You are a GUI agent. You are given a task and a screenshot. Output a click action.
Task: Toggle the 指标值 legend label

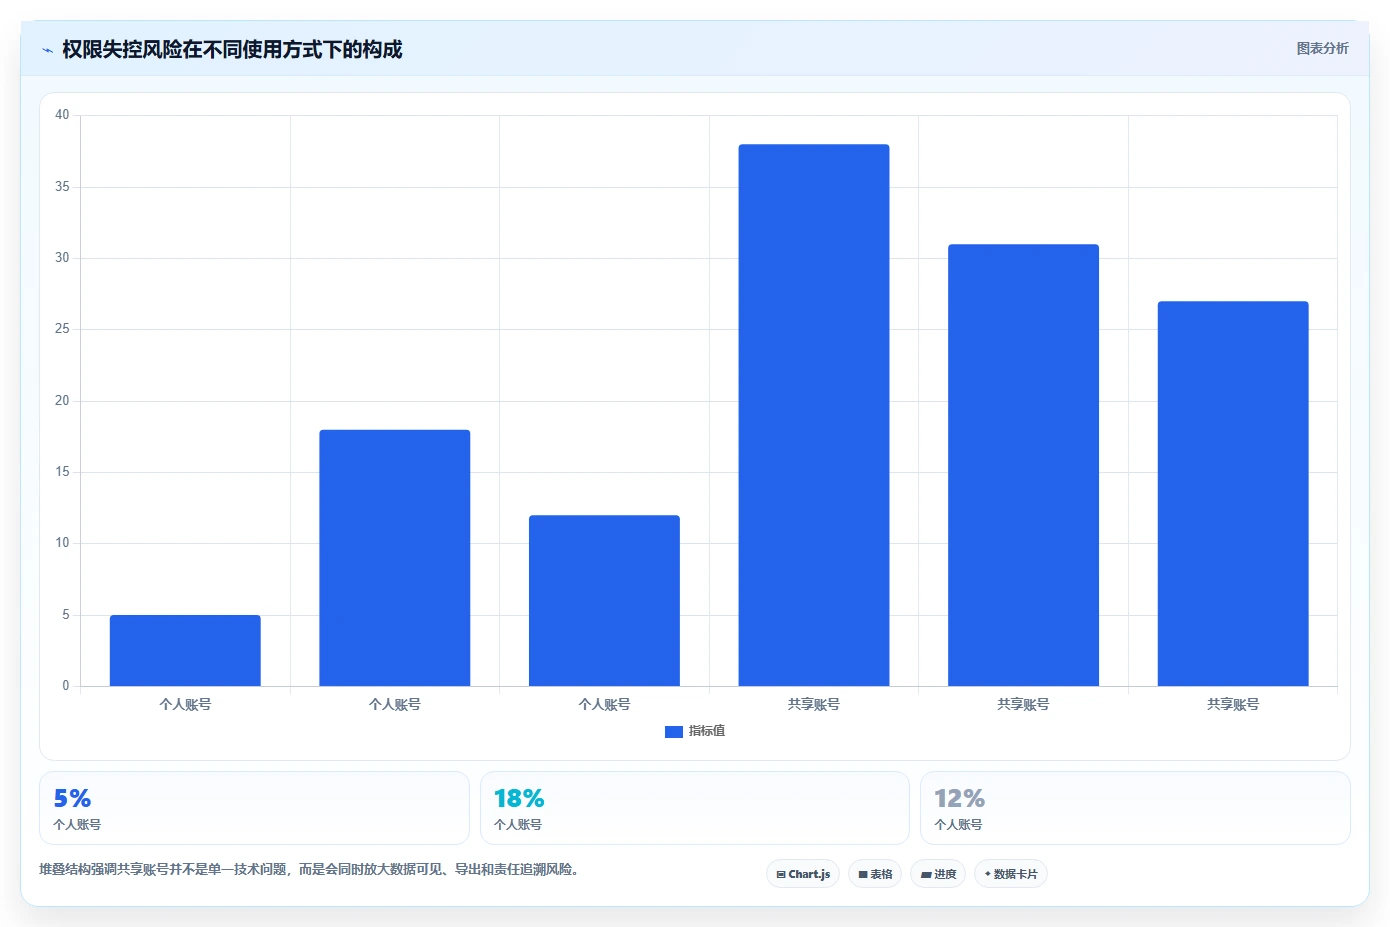[x=707, y=731]
